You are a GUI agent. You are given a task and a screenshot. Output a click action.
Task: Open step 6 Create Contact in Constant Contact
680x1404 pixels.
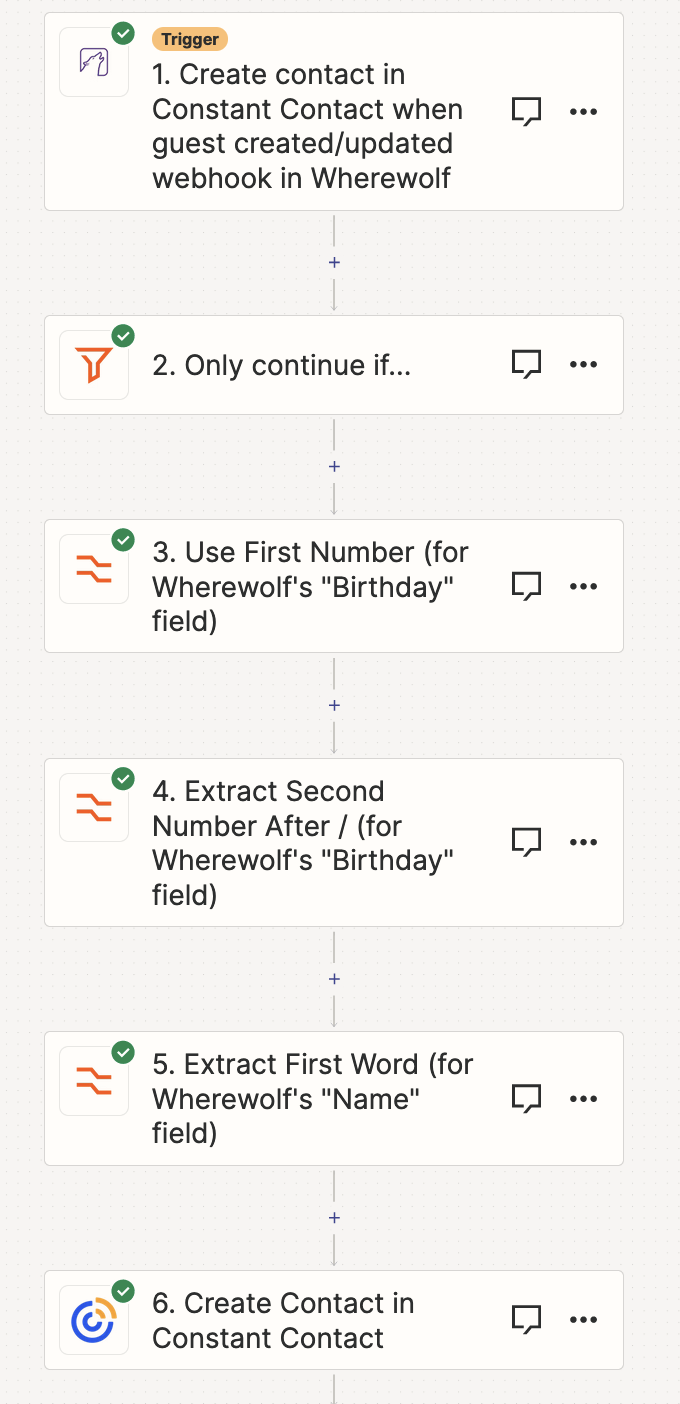point(334,1320)
